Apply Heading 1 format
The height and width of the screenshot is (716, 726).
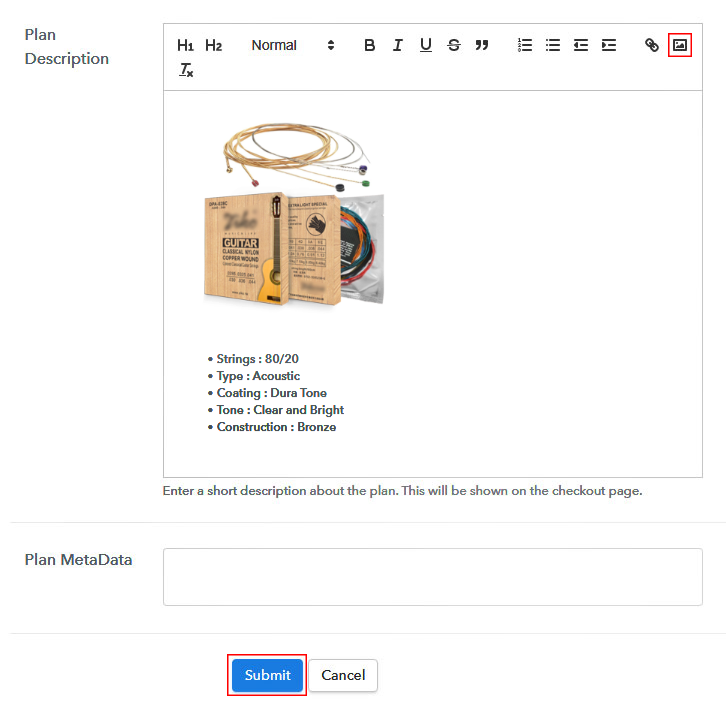click(x=185, y=45)
